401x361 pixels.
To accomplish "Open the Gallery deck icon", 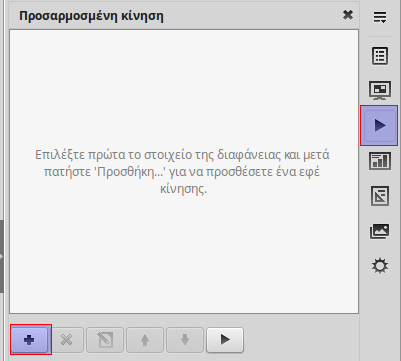I will [x=380, y=231].
